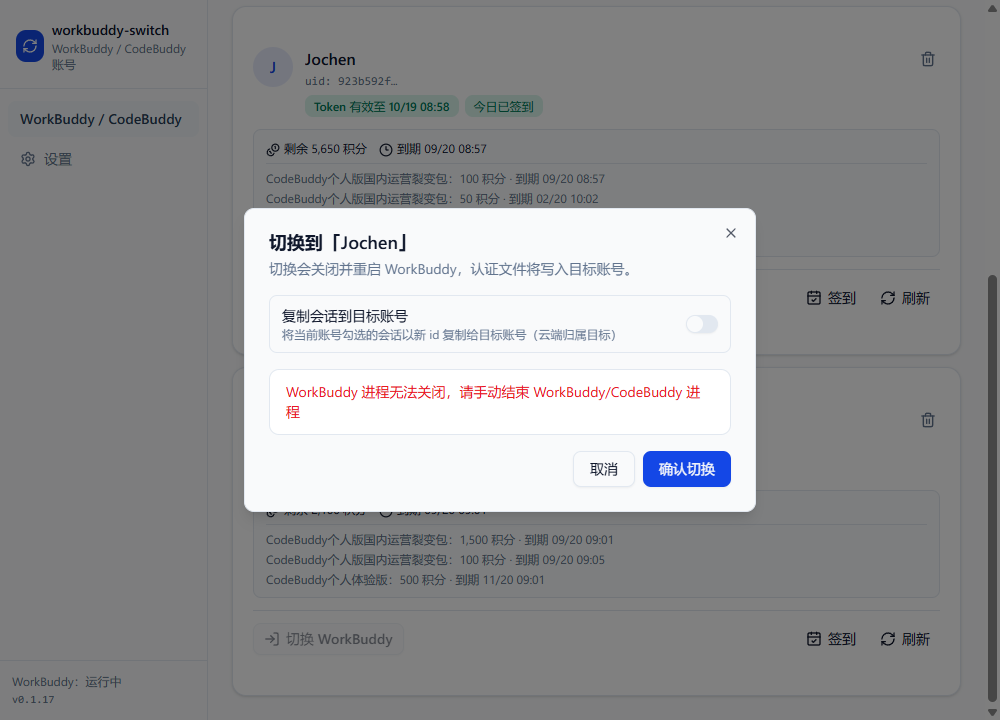Screen dimensions: 1000x720
Task: Toggle 复制会话到目标账号 switch
Action: coord(702,324)
